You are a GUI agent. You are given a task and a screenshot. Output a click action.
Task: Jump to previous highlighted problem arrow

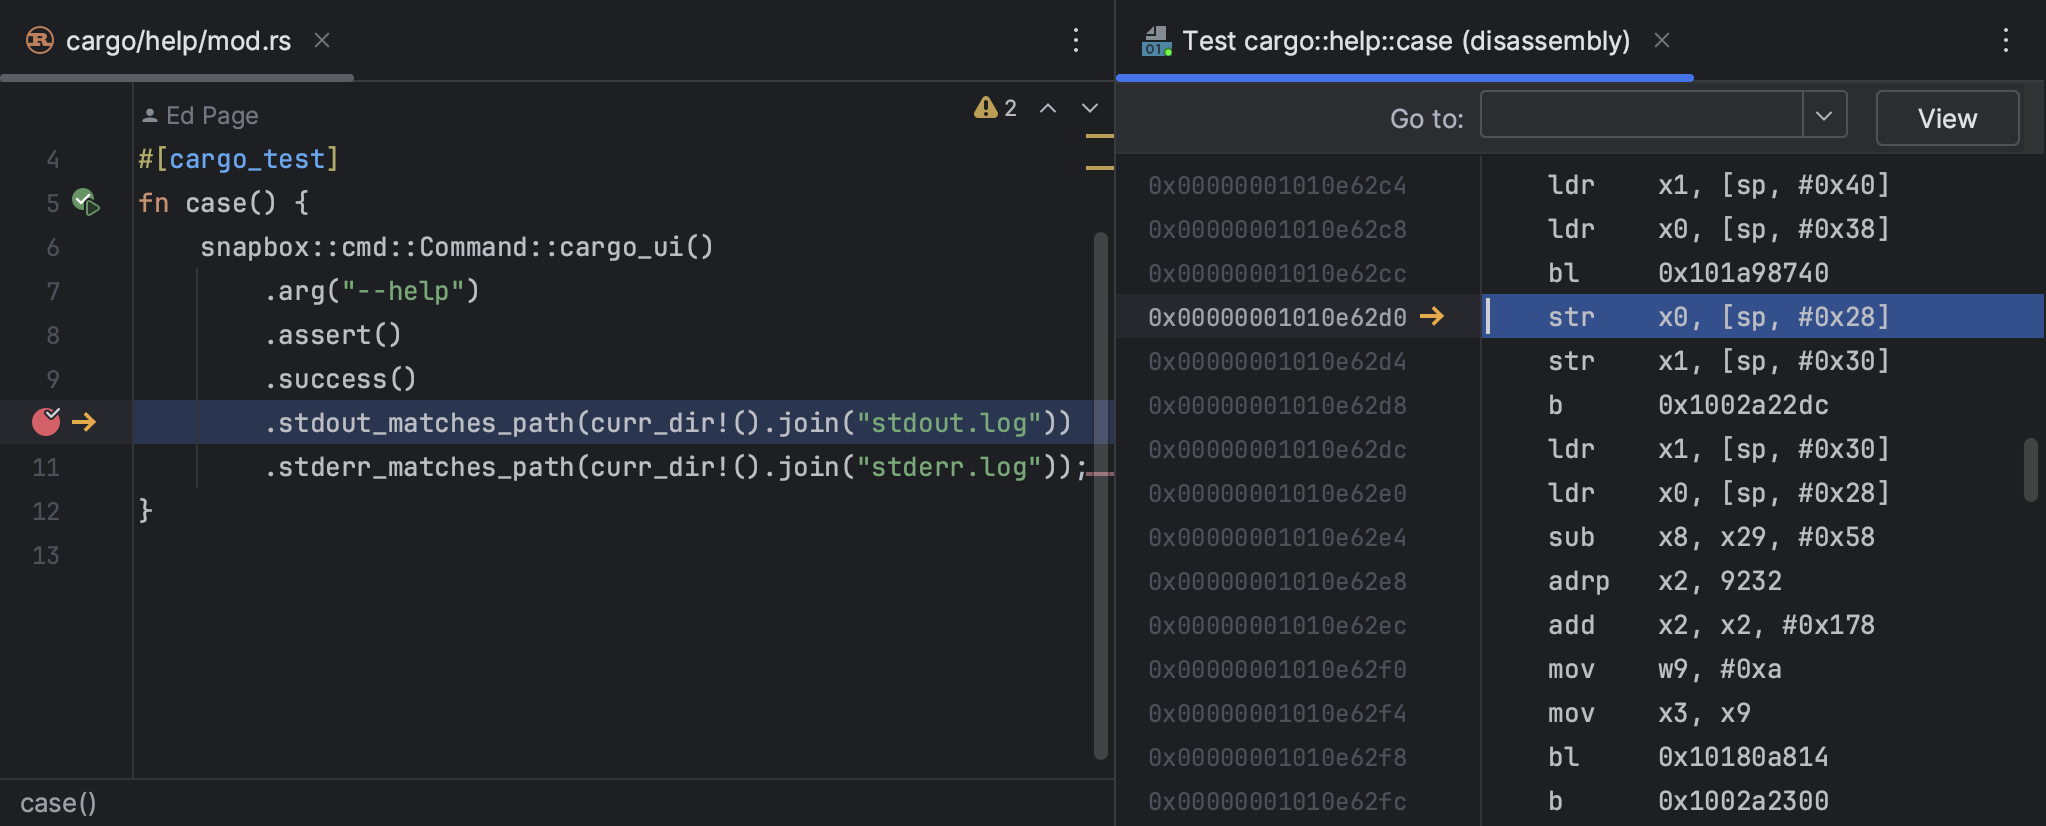(x=1048, y=108)
